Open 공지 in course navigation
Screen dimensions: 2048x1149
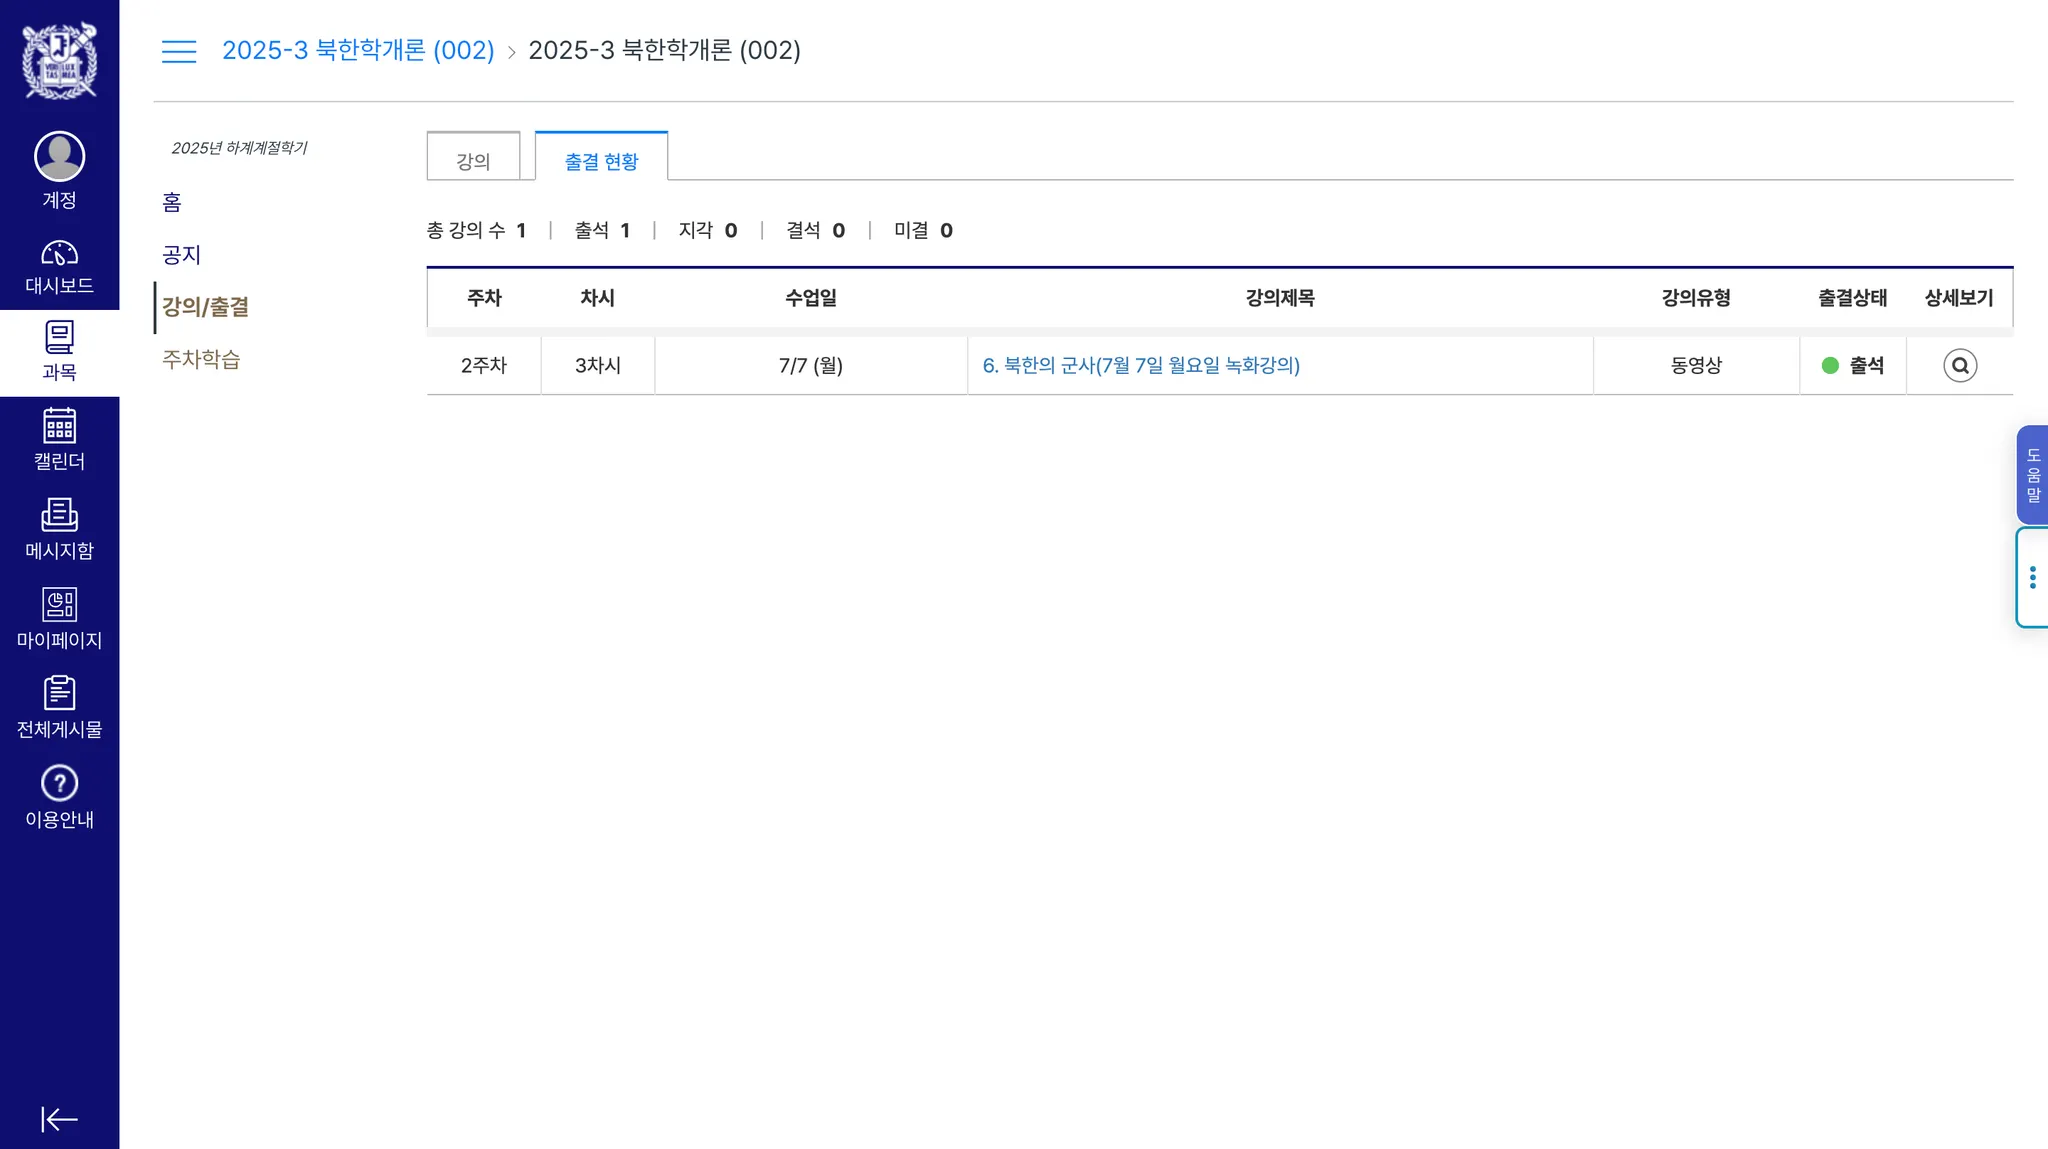pos(181,255)
